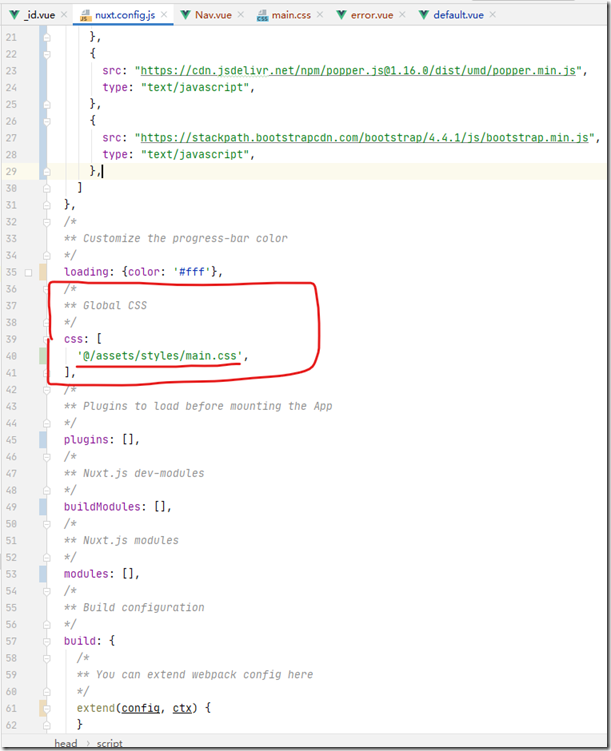Open the default.vue tab

(458, 15)
